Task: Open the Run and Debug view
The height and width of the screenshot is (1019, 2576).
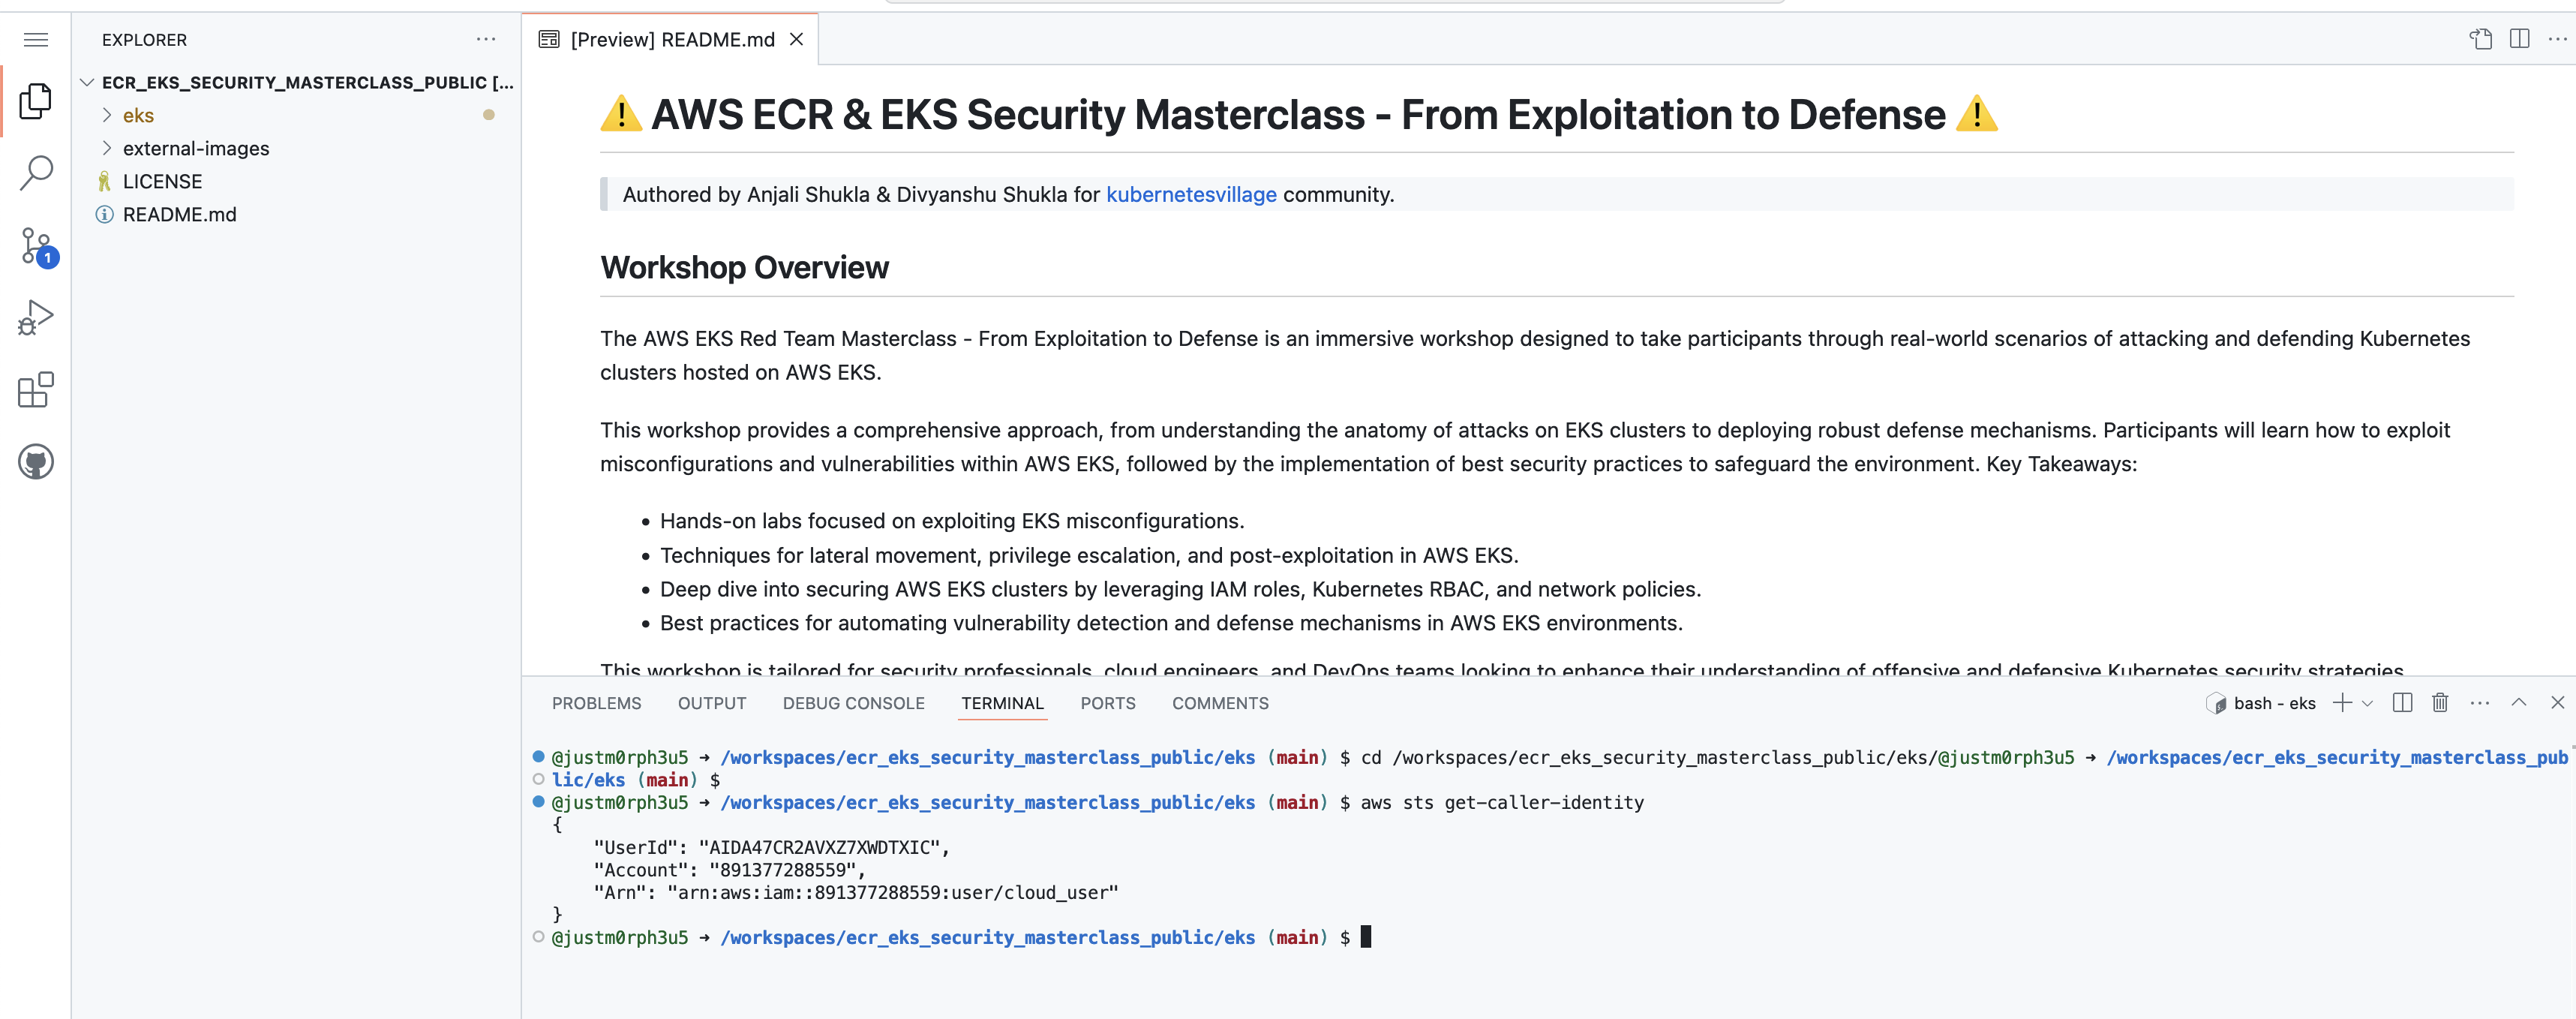Action: coord(36,318)
